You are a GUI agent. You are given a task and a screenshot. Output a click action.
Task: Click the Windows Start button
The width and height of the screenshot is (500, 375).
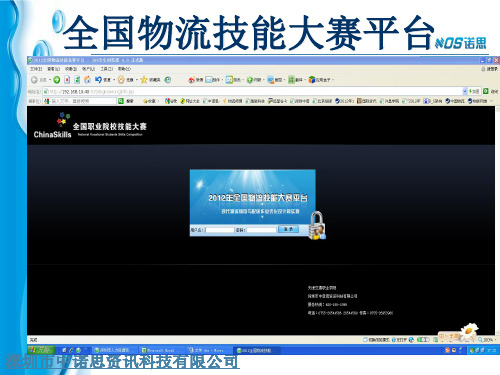(x=41, y=350)
